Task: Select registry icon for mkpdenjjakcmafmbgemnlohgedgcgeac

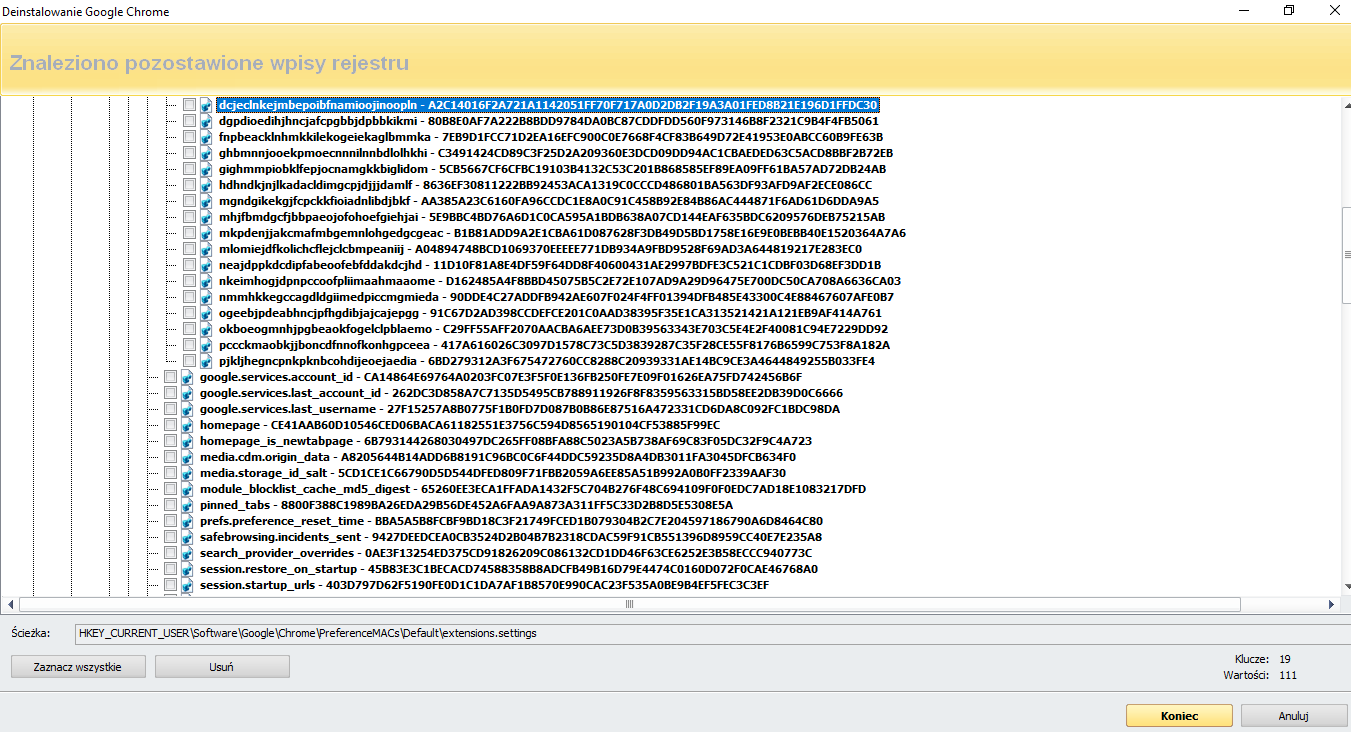Action: (x=206, y=233)
